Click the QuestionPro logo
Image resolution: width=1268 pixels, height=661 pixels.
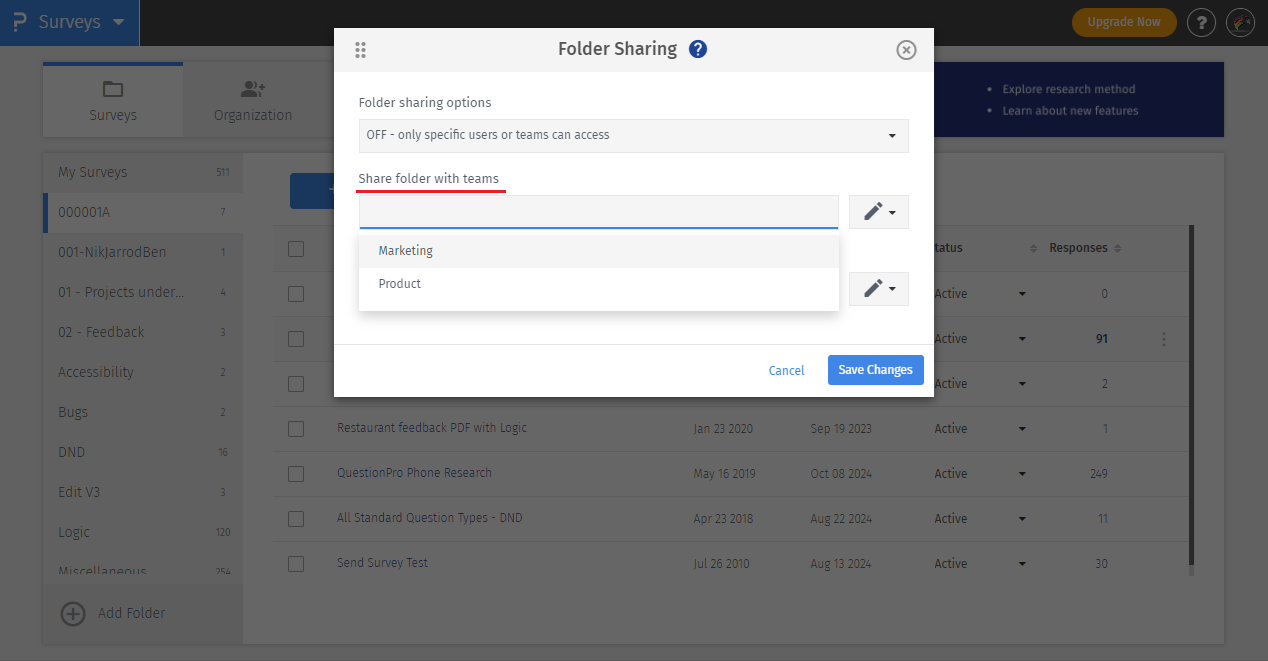pyautogui.click(x=20, y=21)
